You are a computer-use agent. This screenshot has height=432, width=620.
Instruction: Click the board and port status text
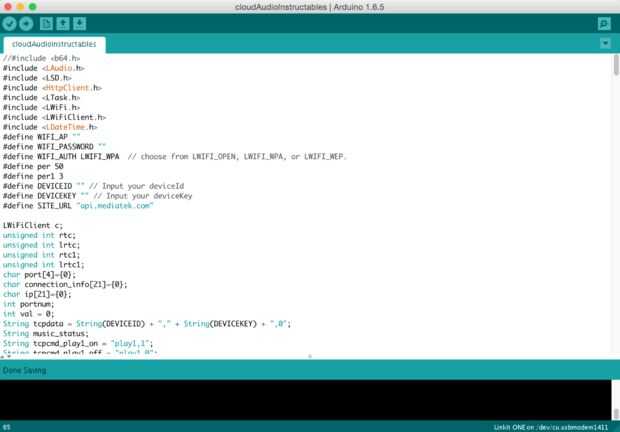pos(551,427)
